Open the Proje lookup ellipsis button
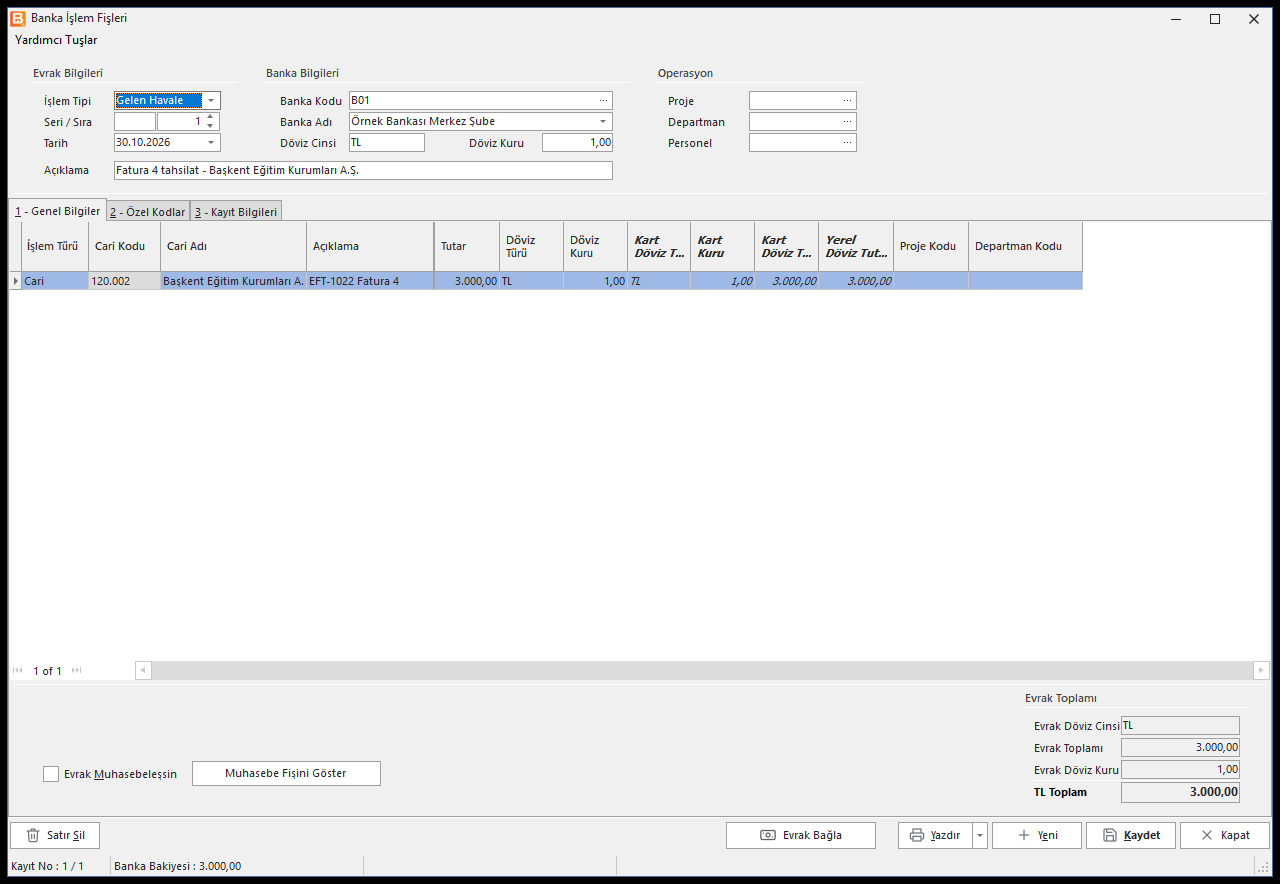This screenshot has width=1280, height=884. (848, 101)
